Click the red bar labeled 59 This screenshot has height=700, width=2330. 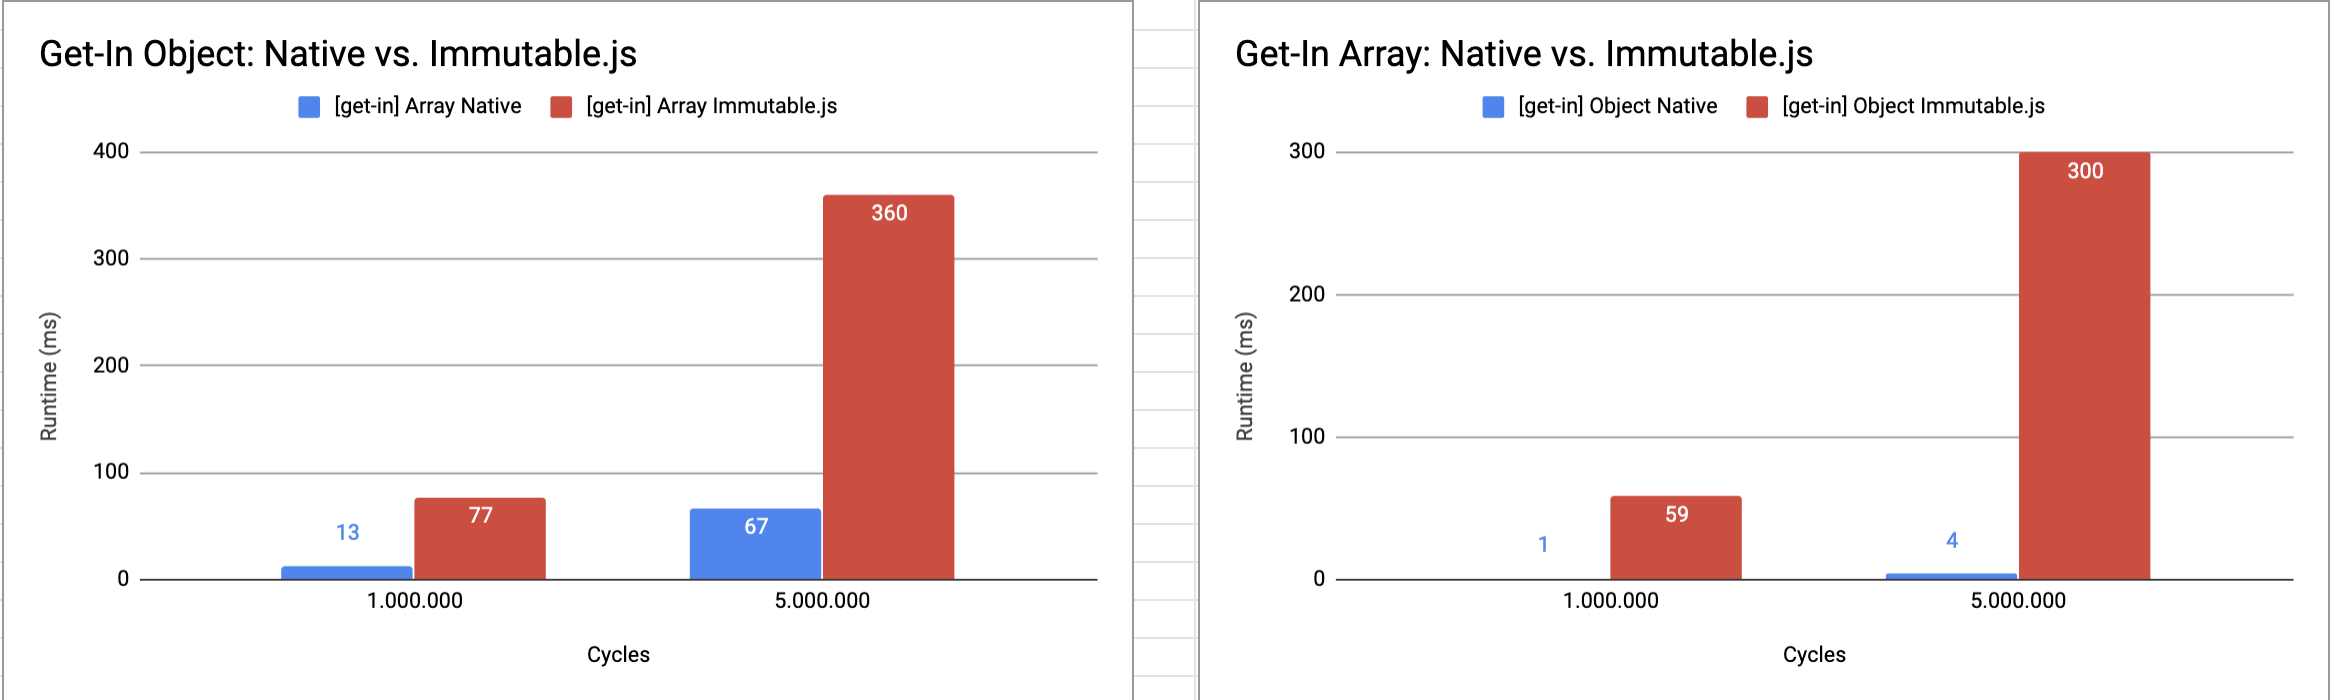(1676, 537)
